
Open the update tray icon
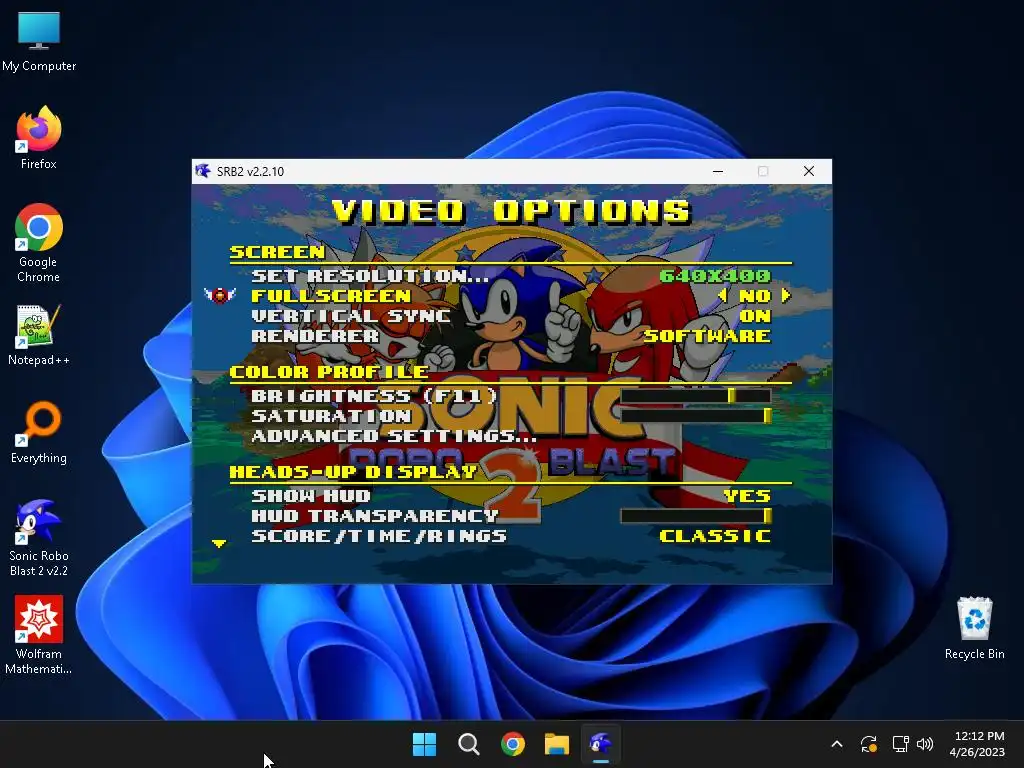pyautogui.click(x=869, y=744)
